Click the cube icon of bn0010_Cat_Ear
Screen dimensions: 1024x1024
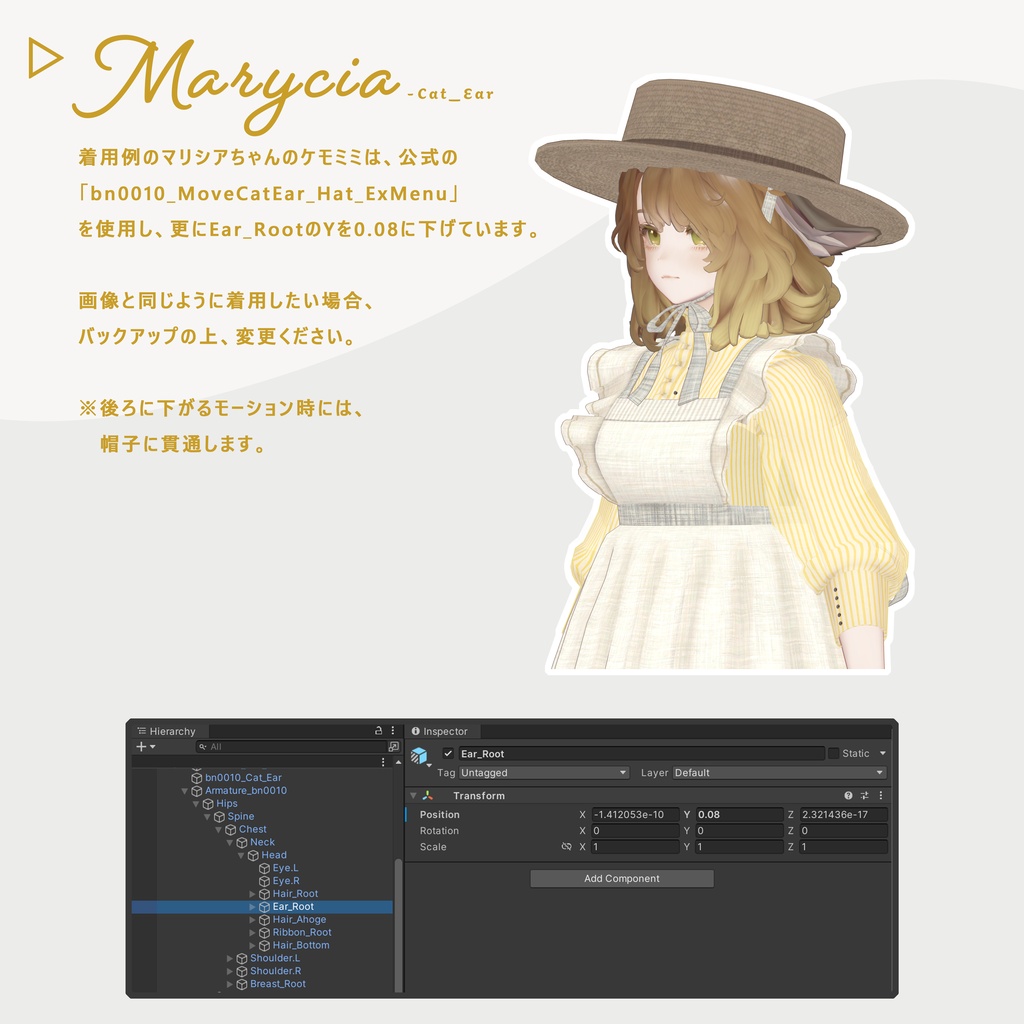pos(197,778)
